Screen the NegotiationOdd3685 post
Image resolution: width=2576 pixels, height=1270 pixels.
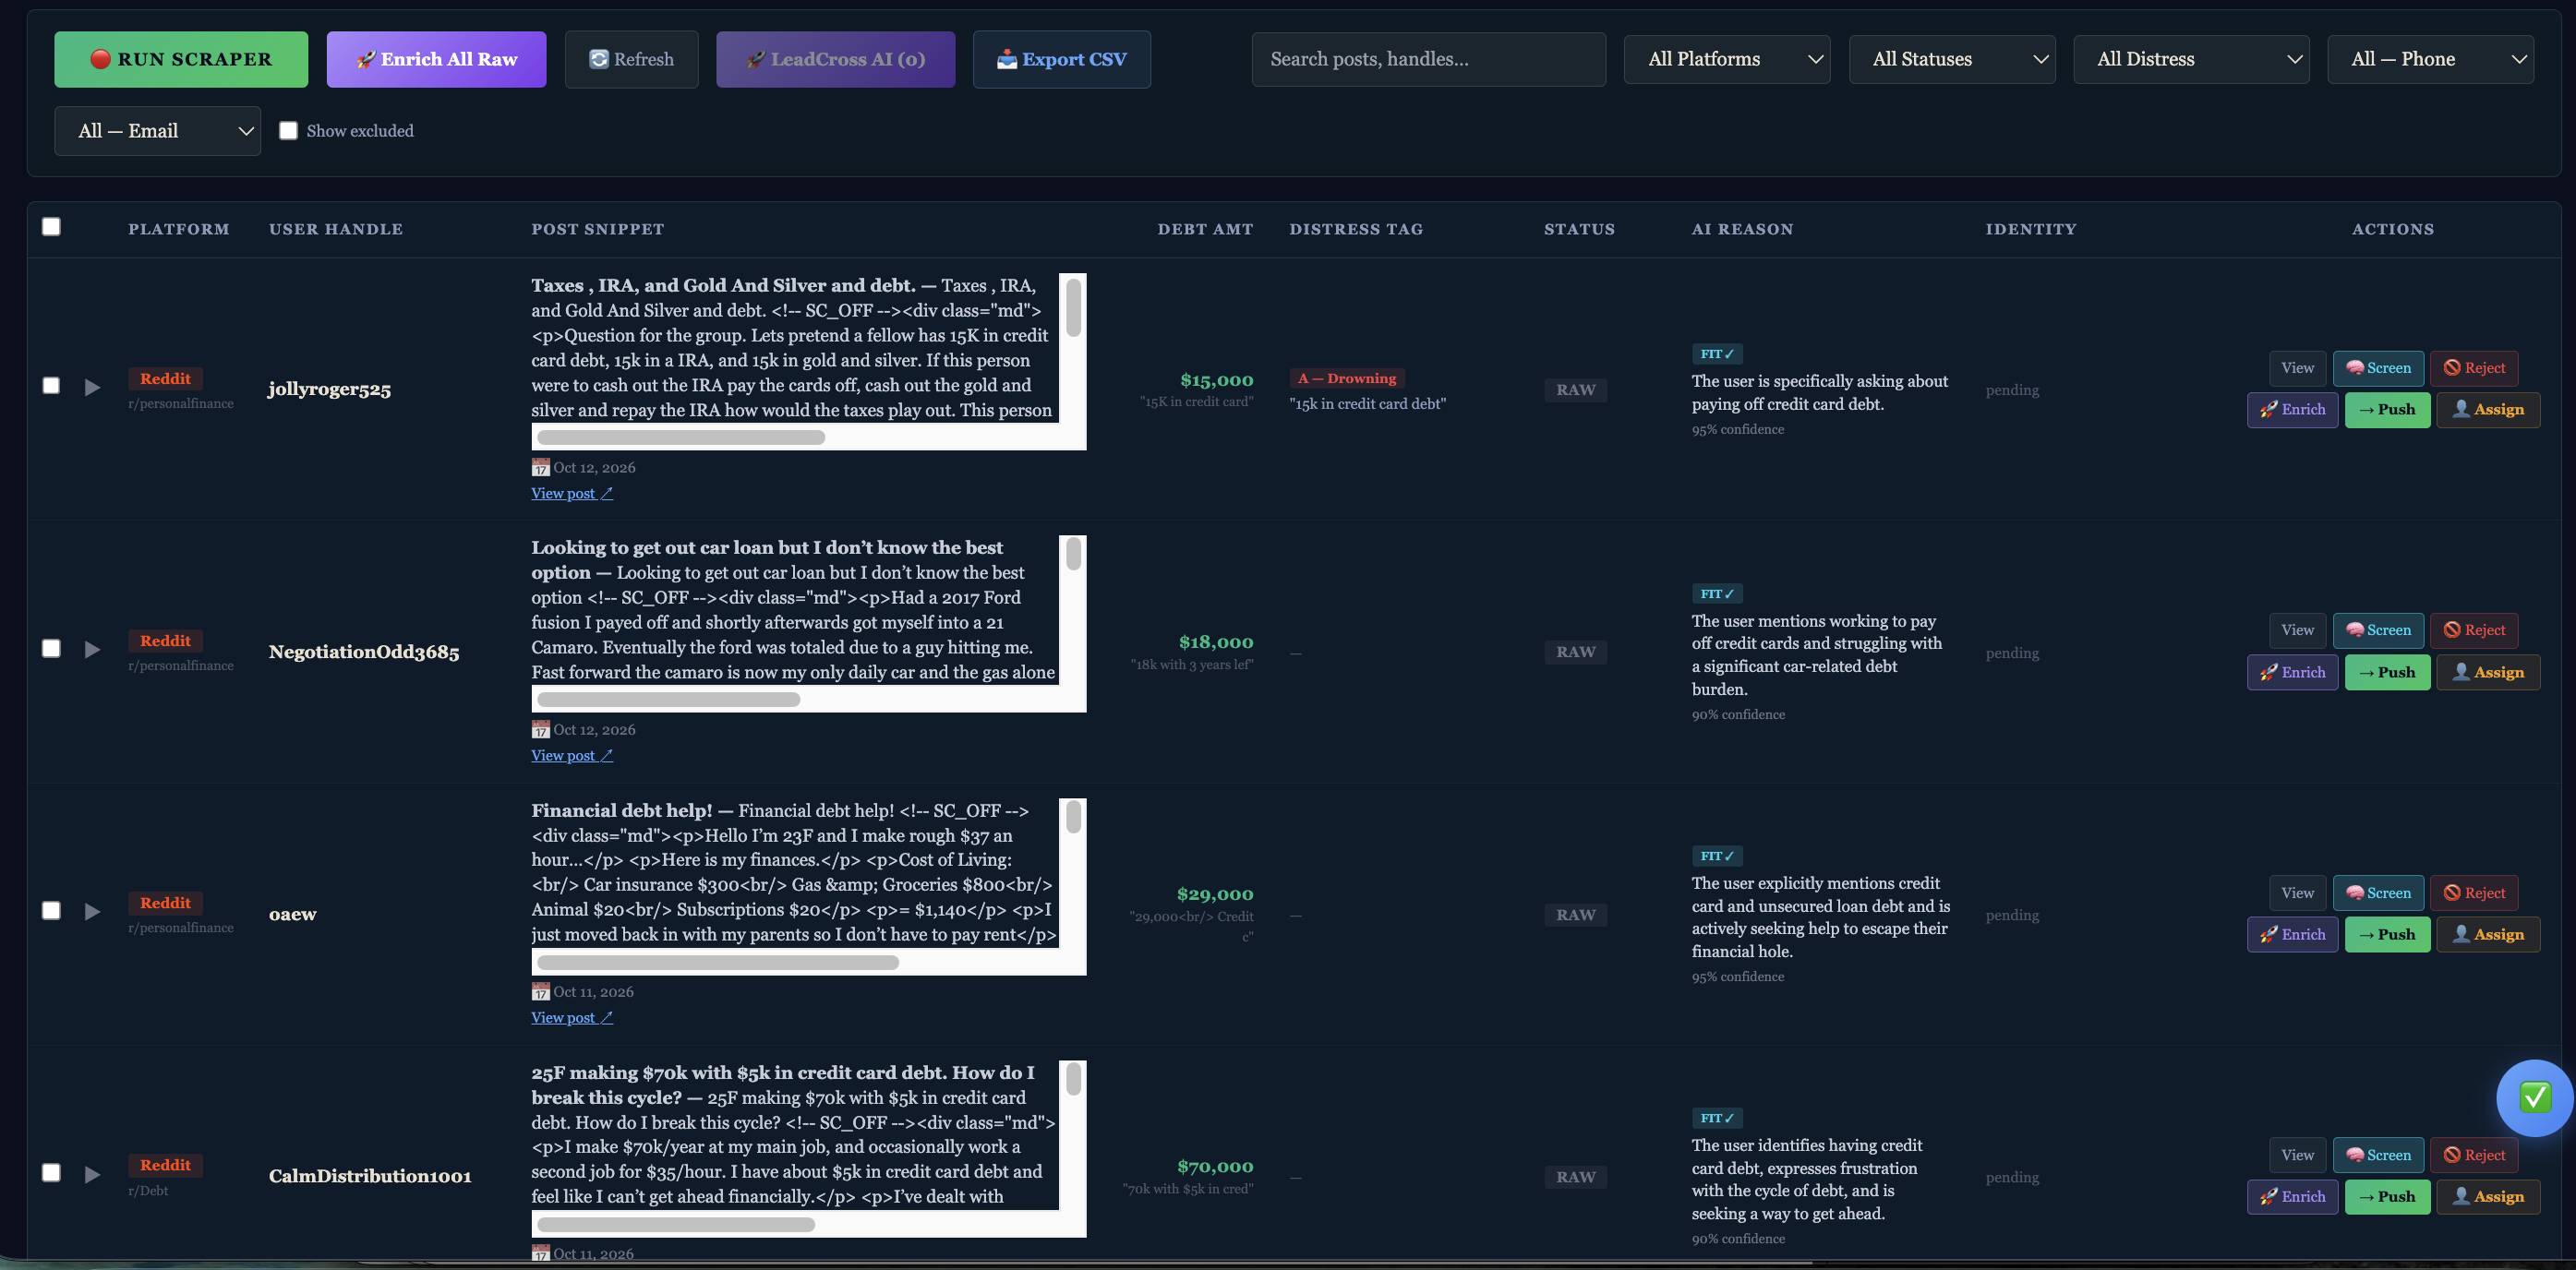click(x=2378, y=630)
